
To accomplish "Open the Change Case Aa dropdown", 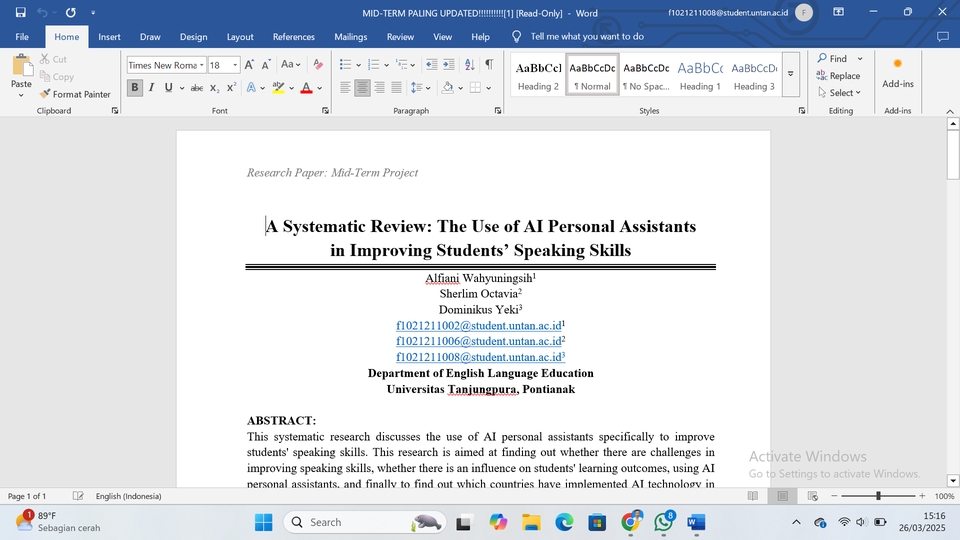I will pyautogui.click(x=290, y=64).
